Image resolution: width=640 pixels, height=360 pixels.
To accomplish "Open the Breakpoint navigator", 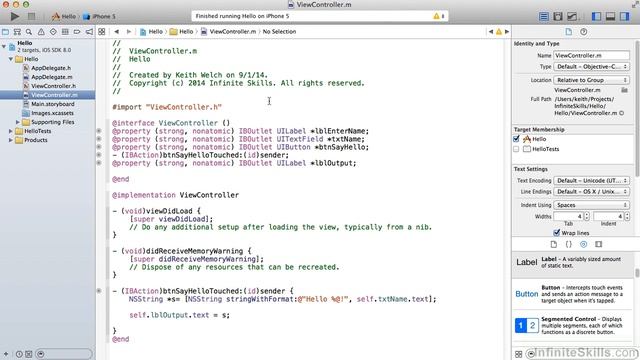I will pyautogui.click(x=77, y=31).
